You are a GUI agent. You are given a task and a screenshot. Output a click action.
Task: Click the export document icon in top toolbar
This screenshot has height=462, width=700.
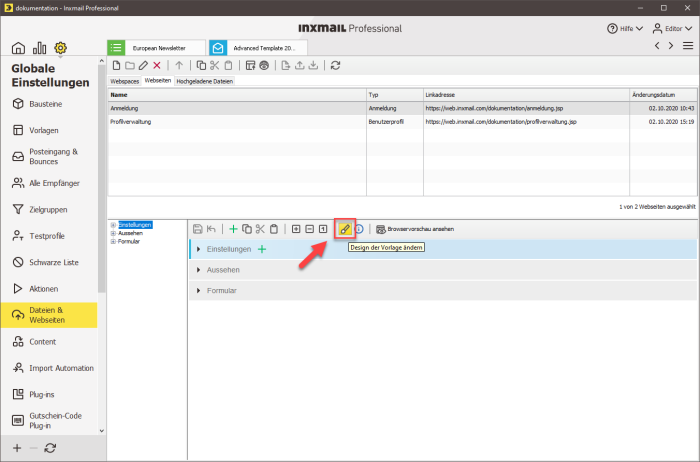coord(286,66)
